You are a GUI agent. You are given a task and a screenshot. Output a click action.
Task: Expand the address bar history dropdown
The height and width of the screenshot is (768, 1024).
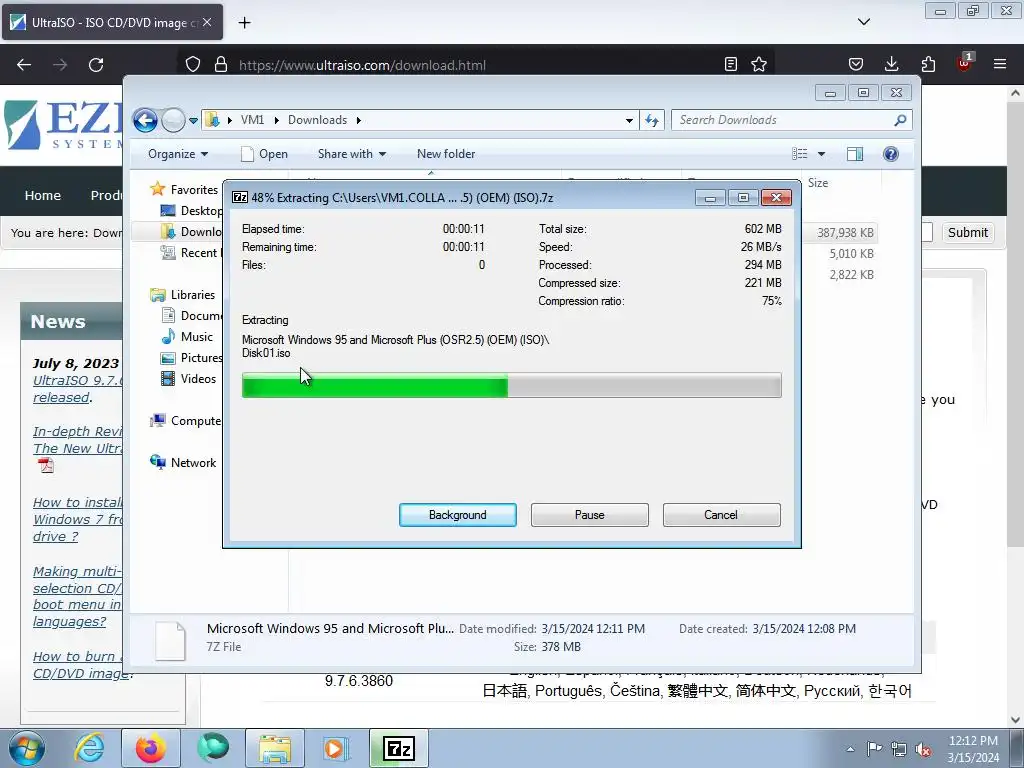[629, 120]
